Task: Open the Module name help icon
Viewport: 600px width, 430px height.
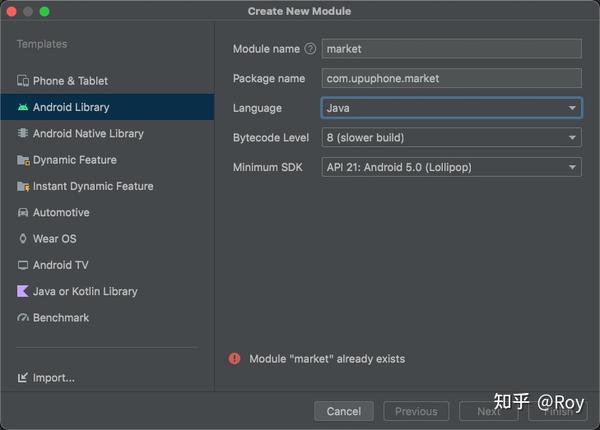Action: pos(310,49)
